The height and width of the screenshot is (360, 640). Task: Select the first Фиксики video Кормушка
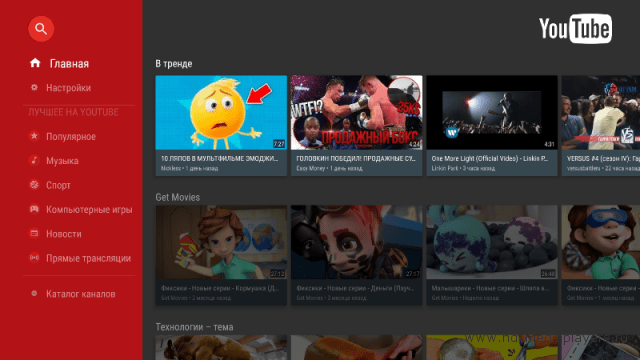(x=221, y=242)
